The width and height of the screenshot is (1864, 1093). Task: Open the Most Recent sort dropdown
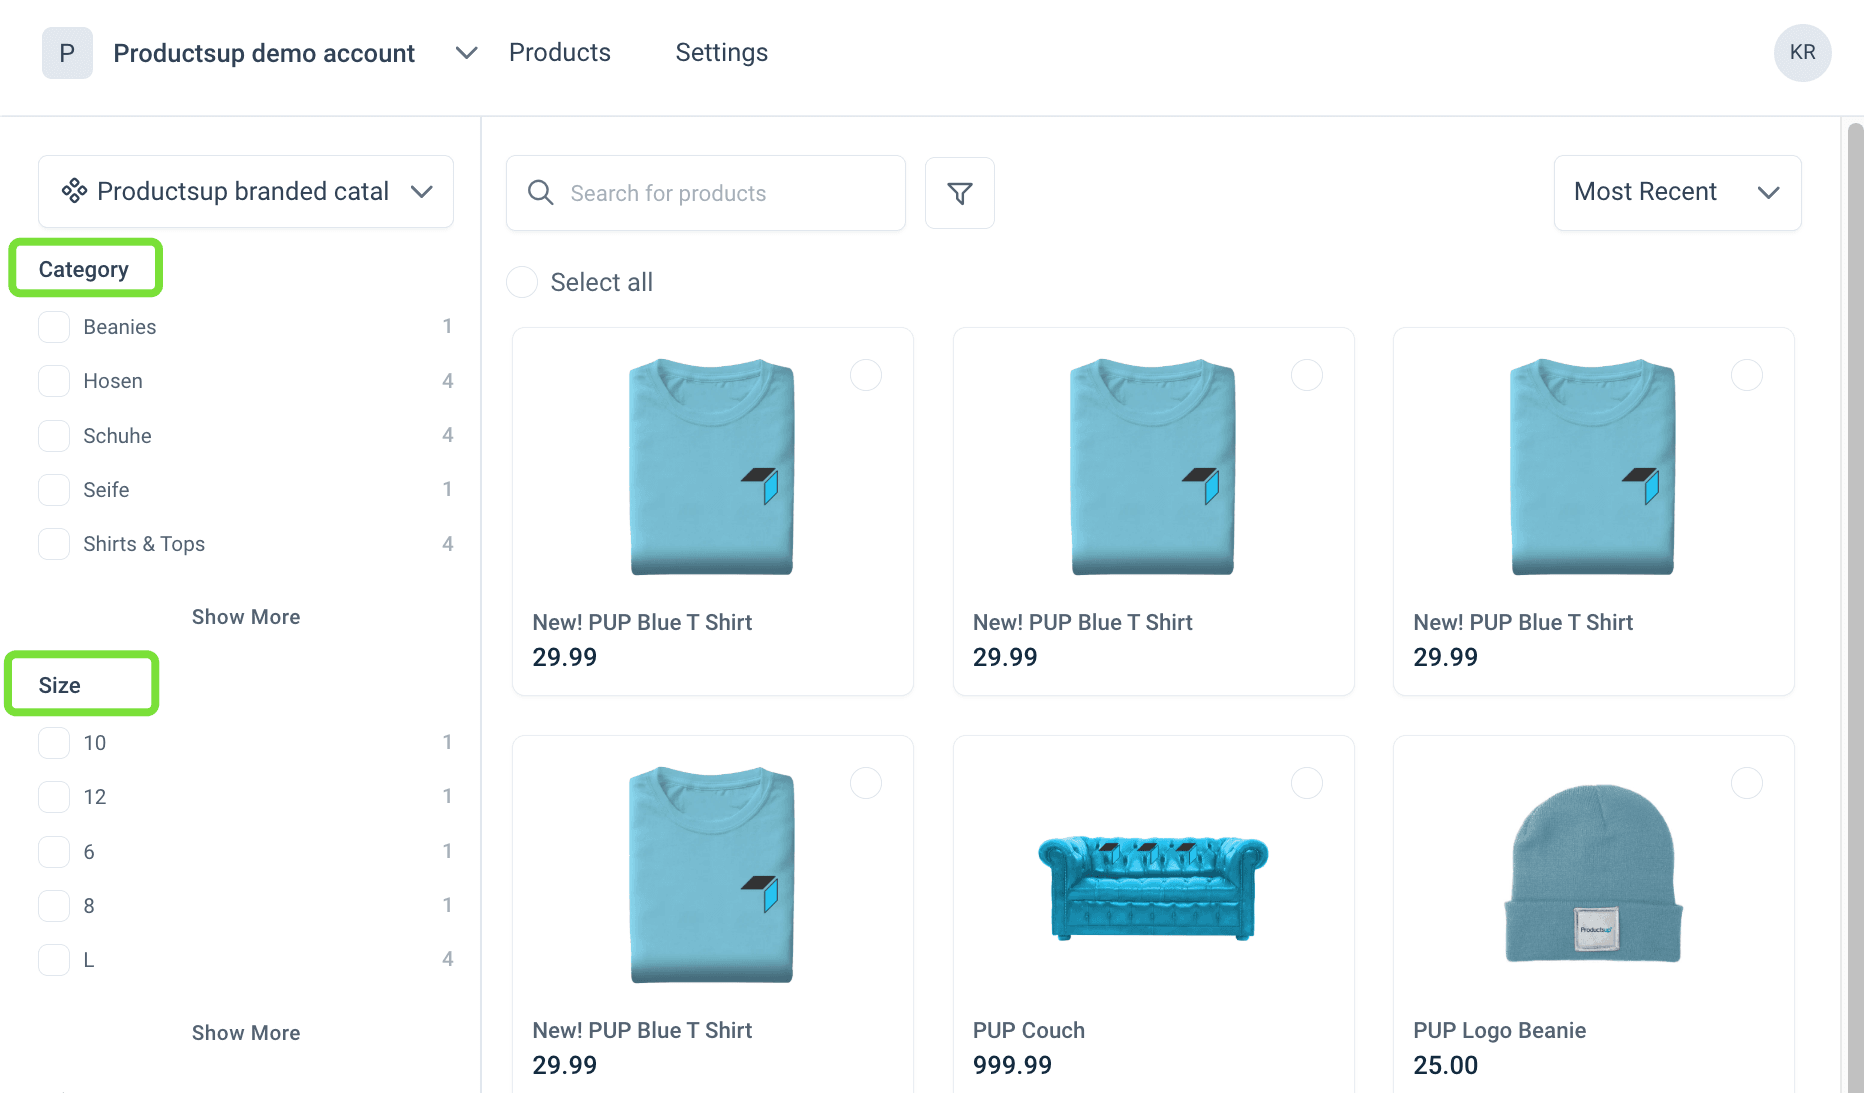(1677, 192)
